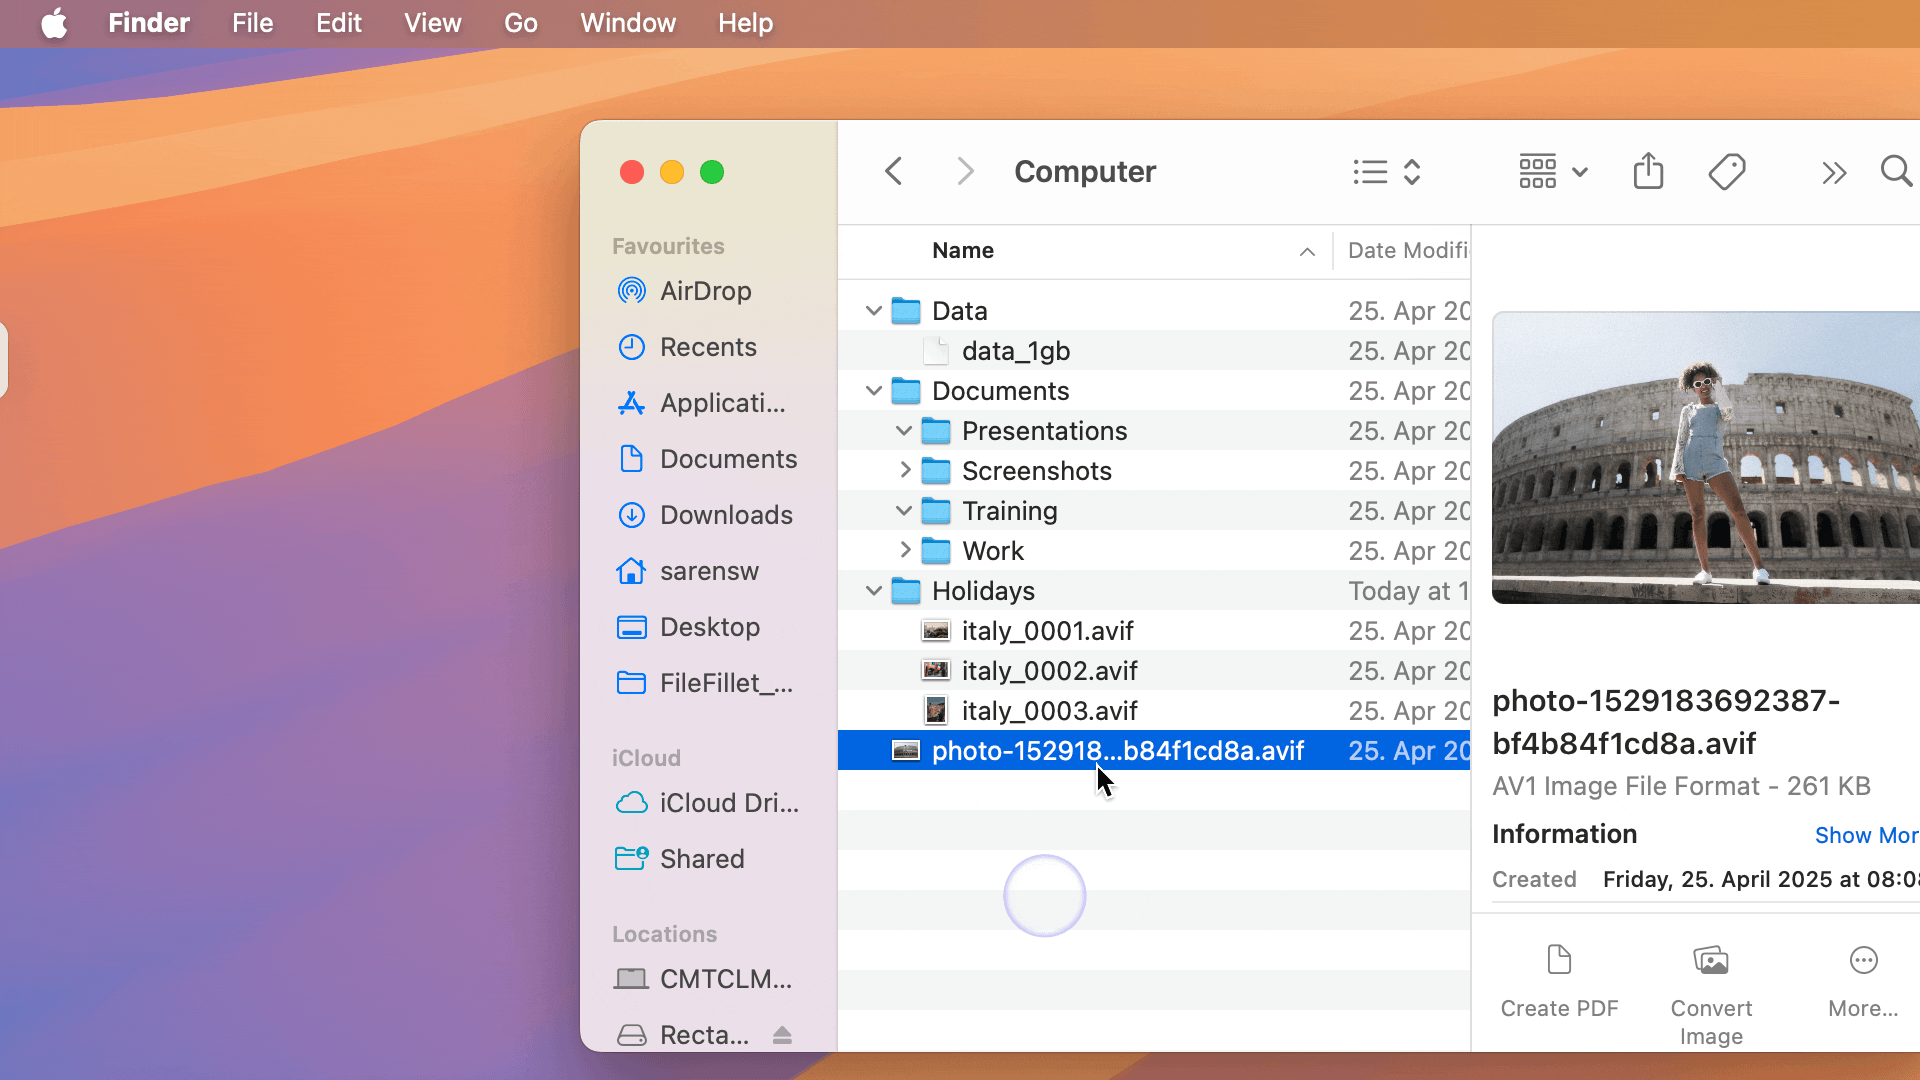Click the Share toolbar icon
This screenshot has width=1920, height=1080.
[1648, 172]
